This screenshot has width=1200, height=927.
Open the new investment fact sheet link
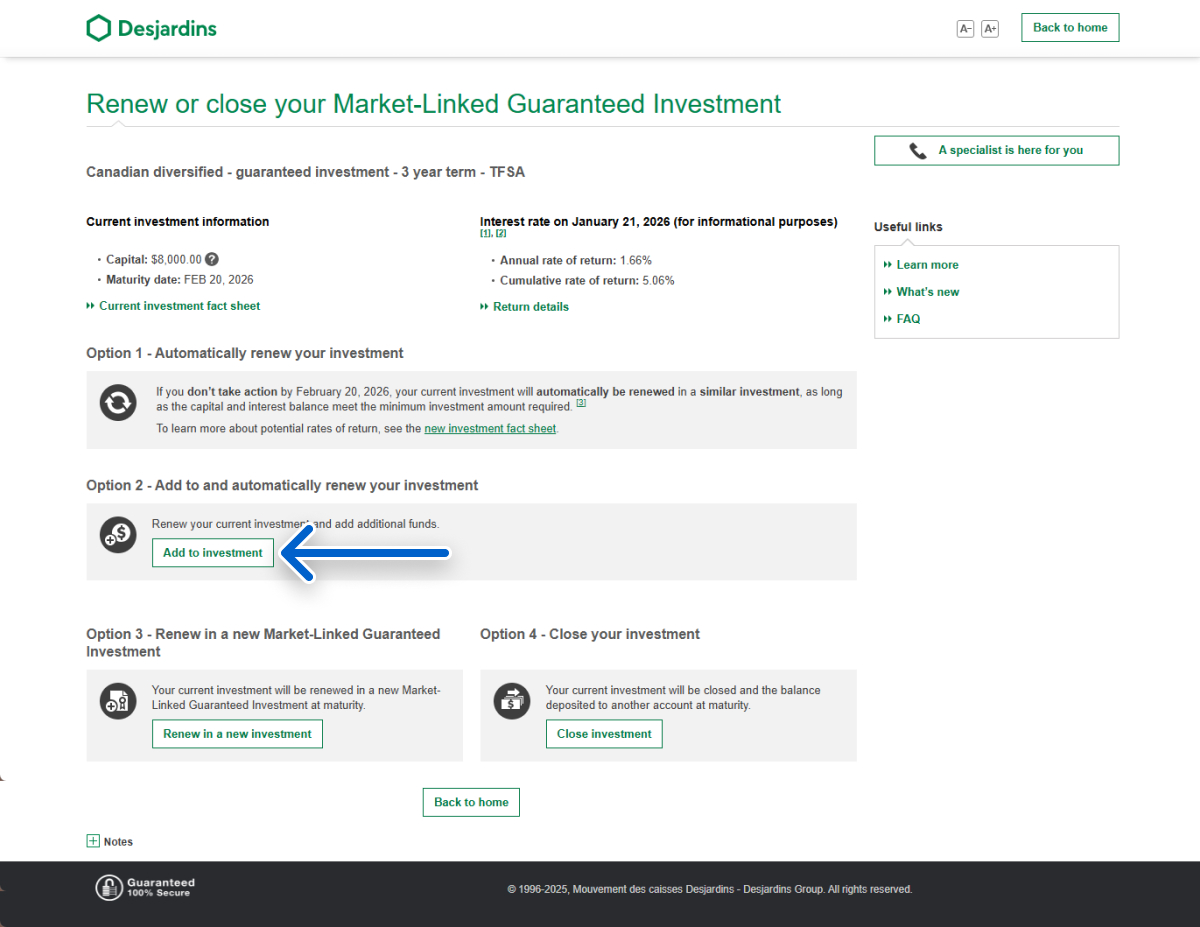pyautogui.click(x=490, y=428)
